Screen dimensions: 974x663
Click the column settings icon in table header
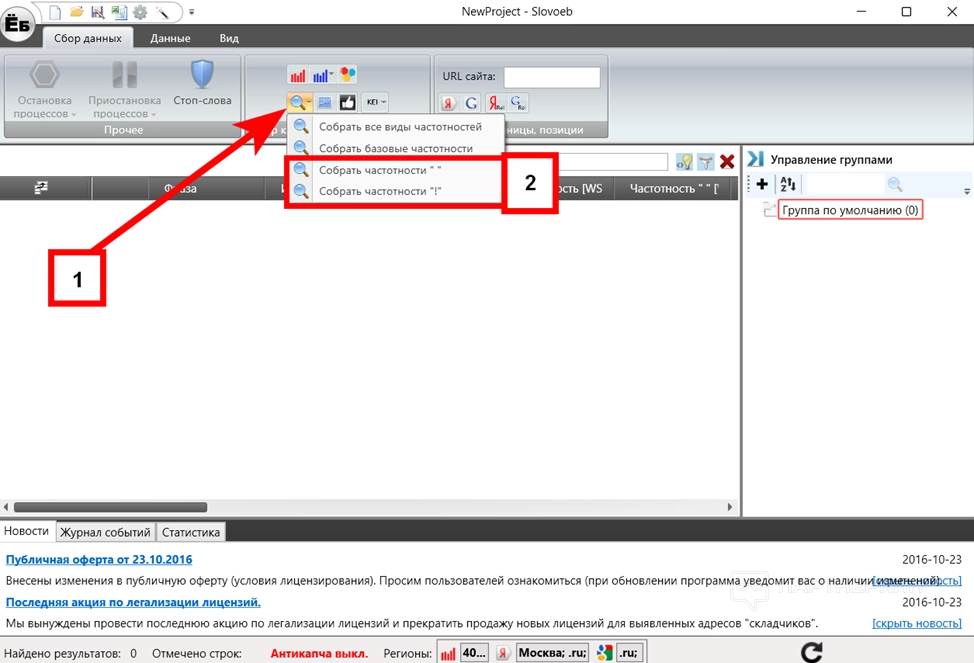click(41, 188)
